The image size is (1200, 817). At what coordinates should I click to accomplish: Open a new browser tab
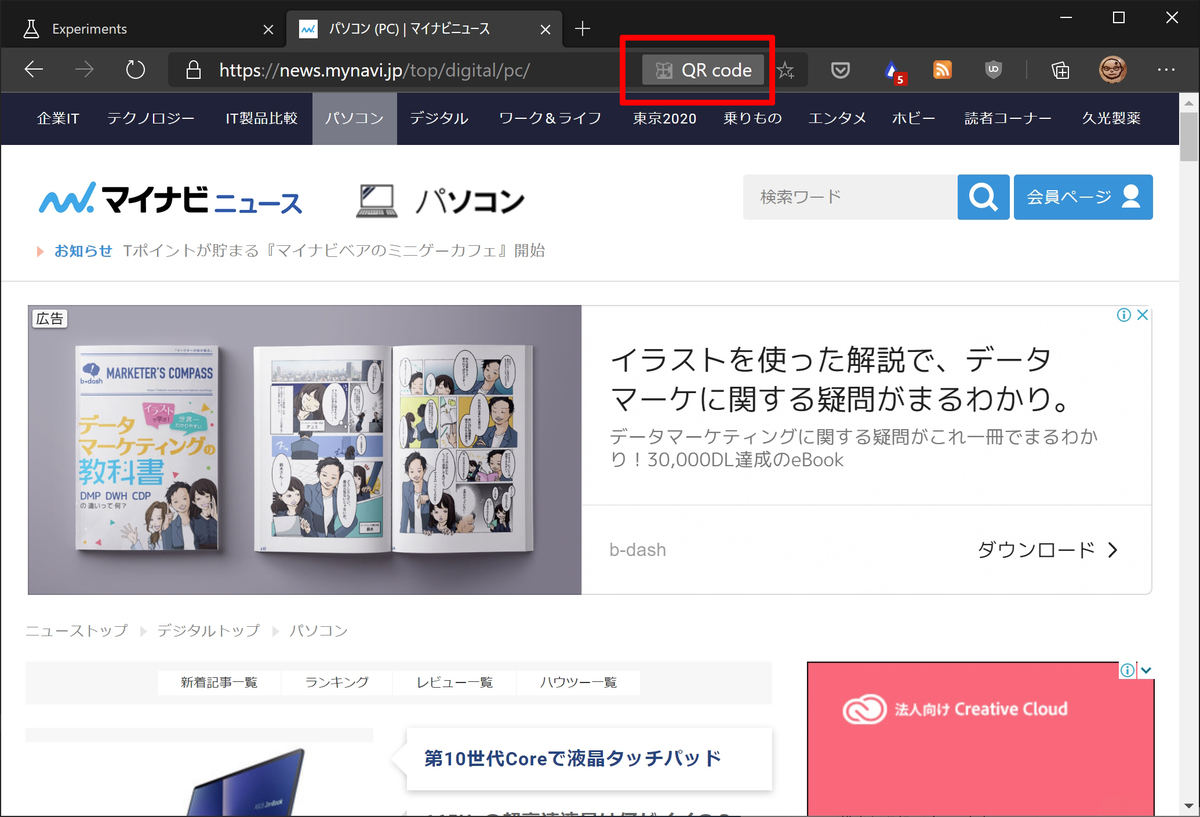tap(583, 28)
